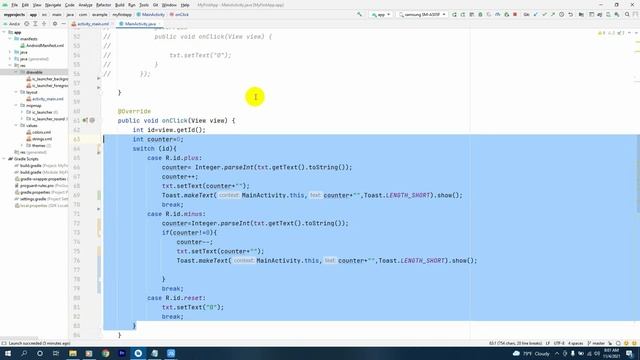Click MainActivity in breadcrumb bar
This screenshot has width=640, height=360.
coord(151,14)
